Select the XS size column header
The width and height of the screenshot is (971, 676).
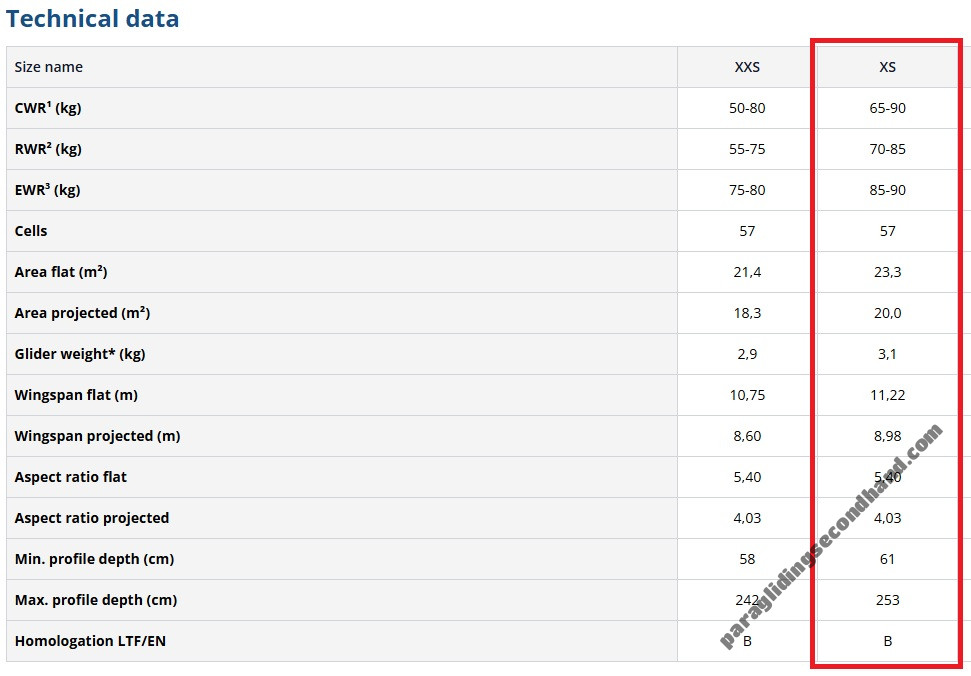pos(887,67)
